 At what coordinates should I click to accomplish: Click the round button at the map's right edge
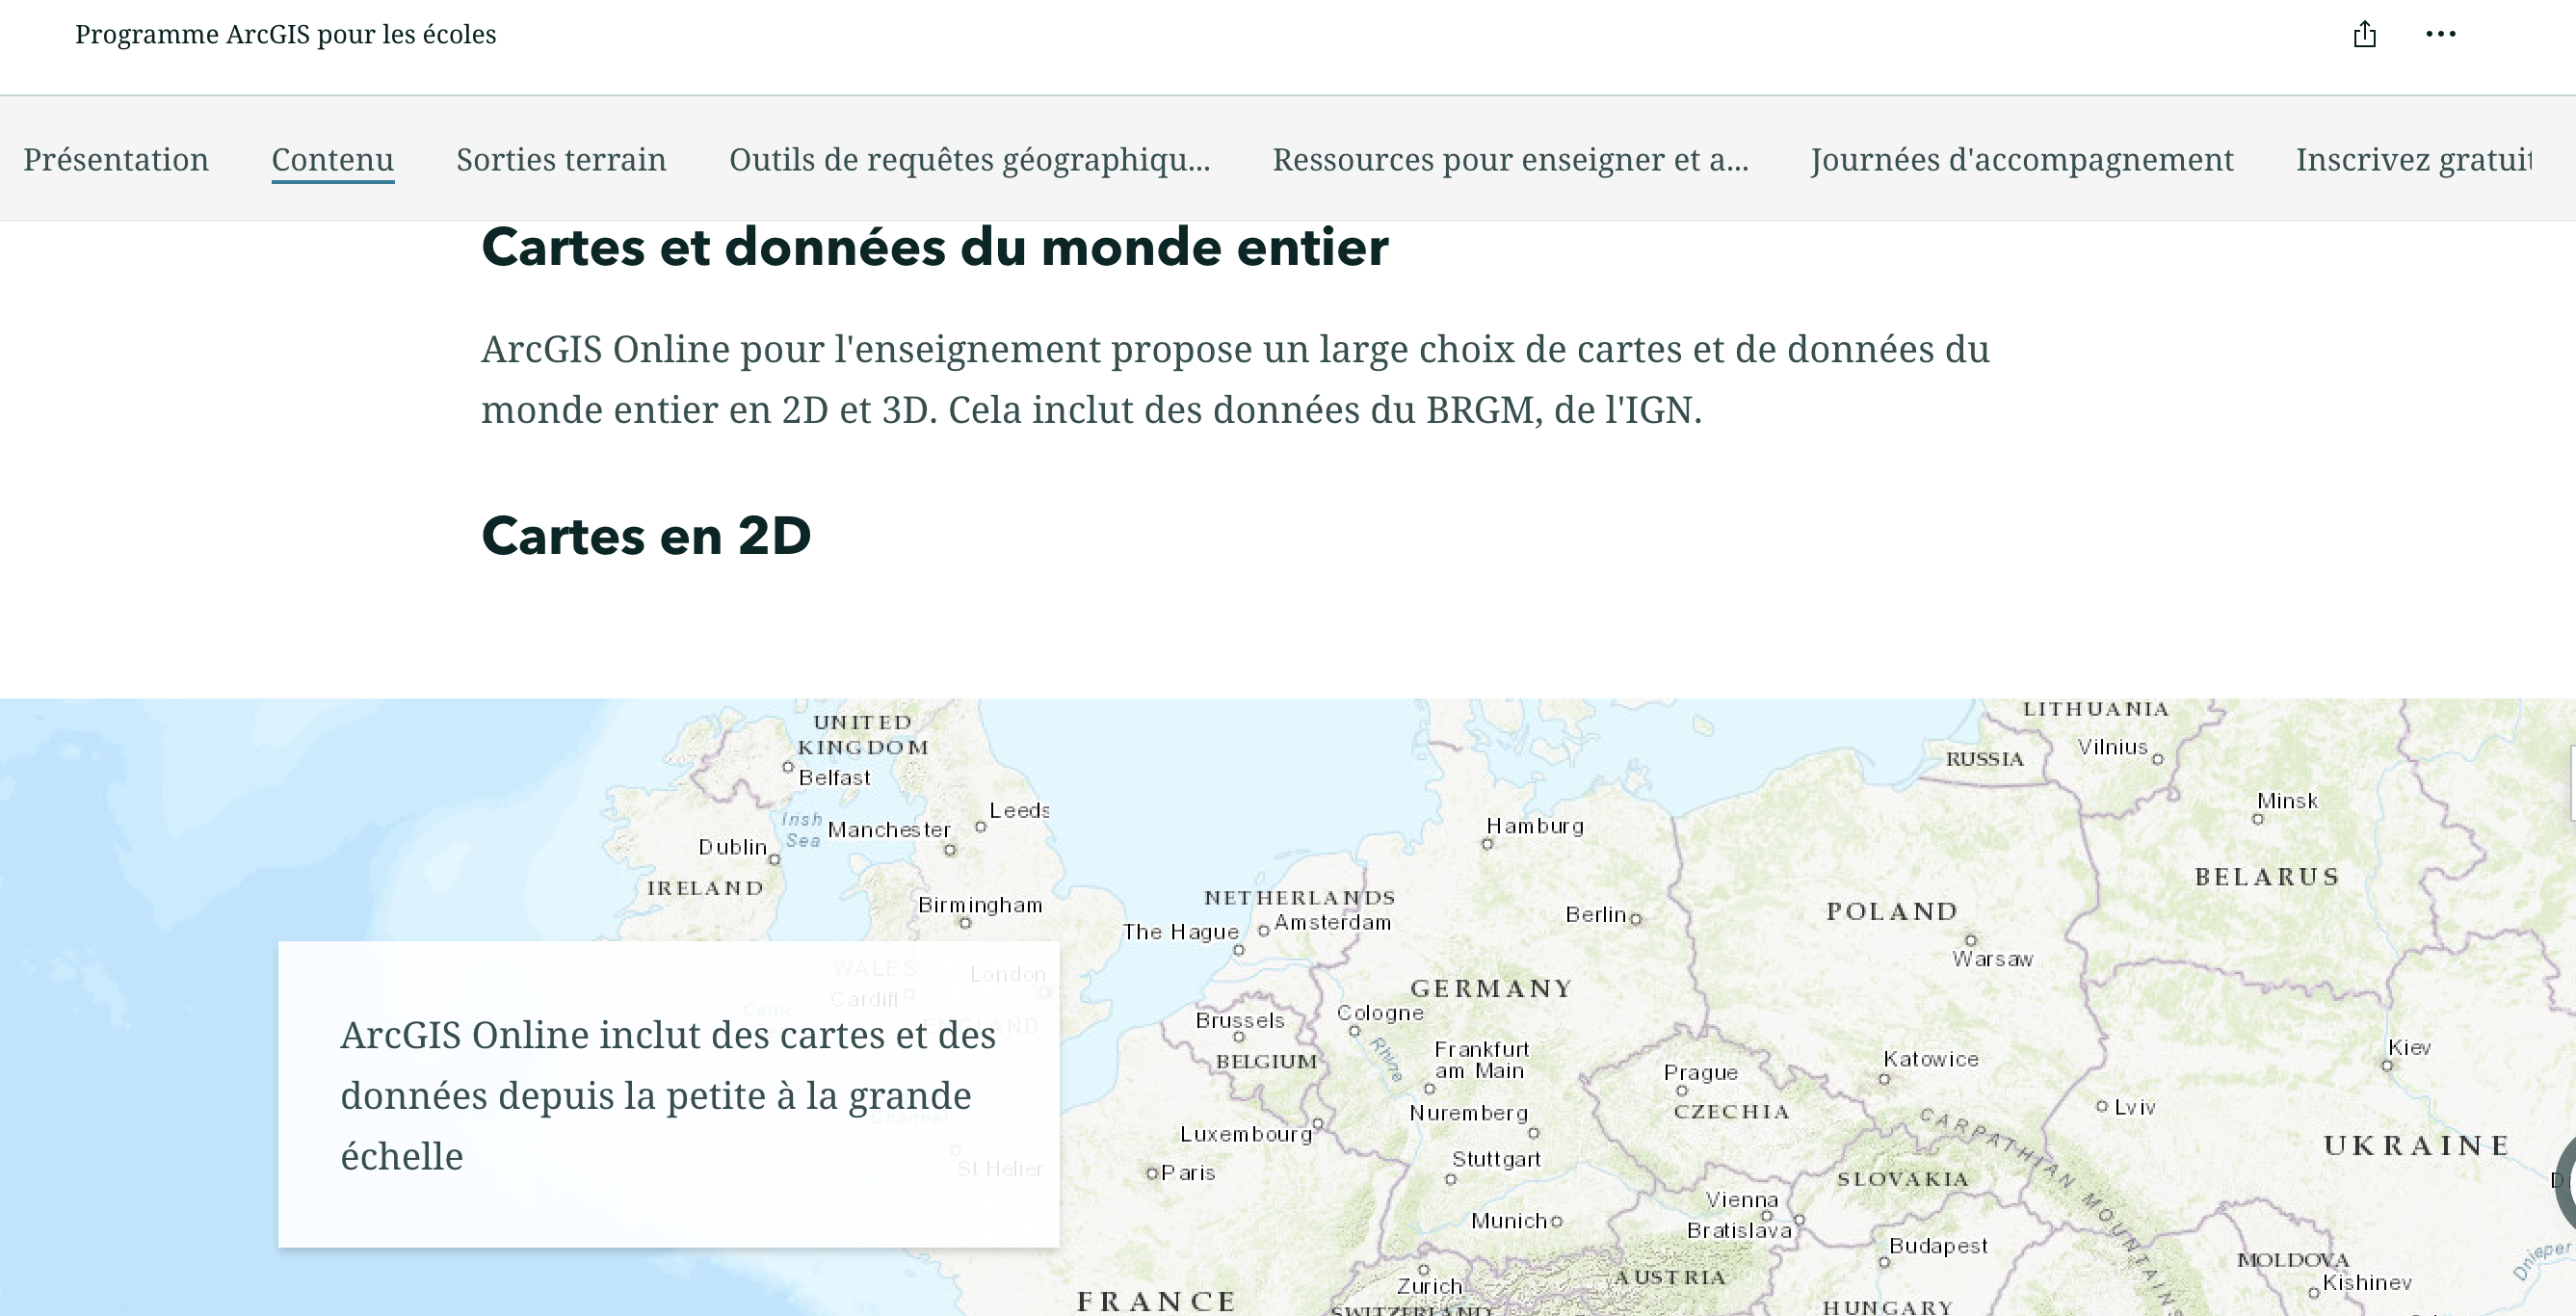click(2566, 1182)
